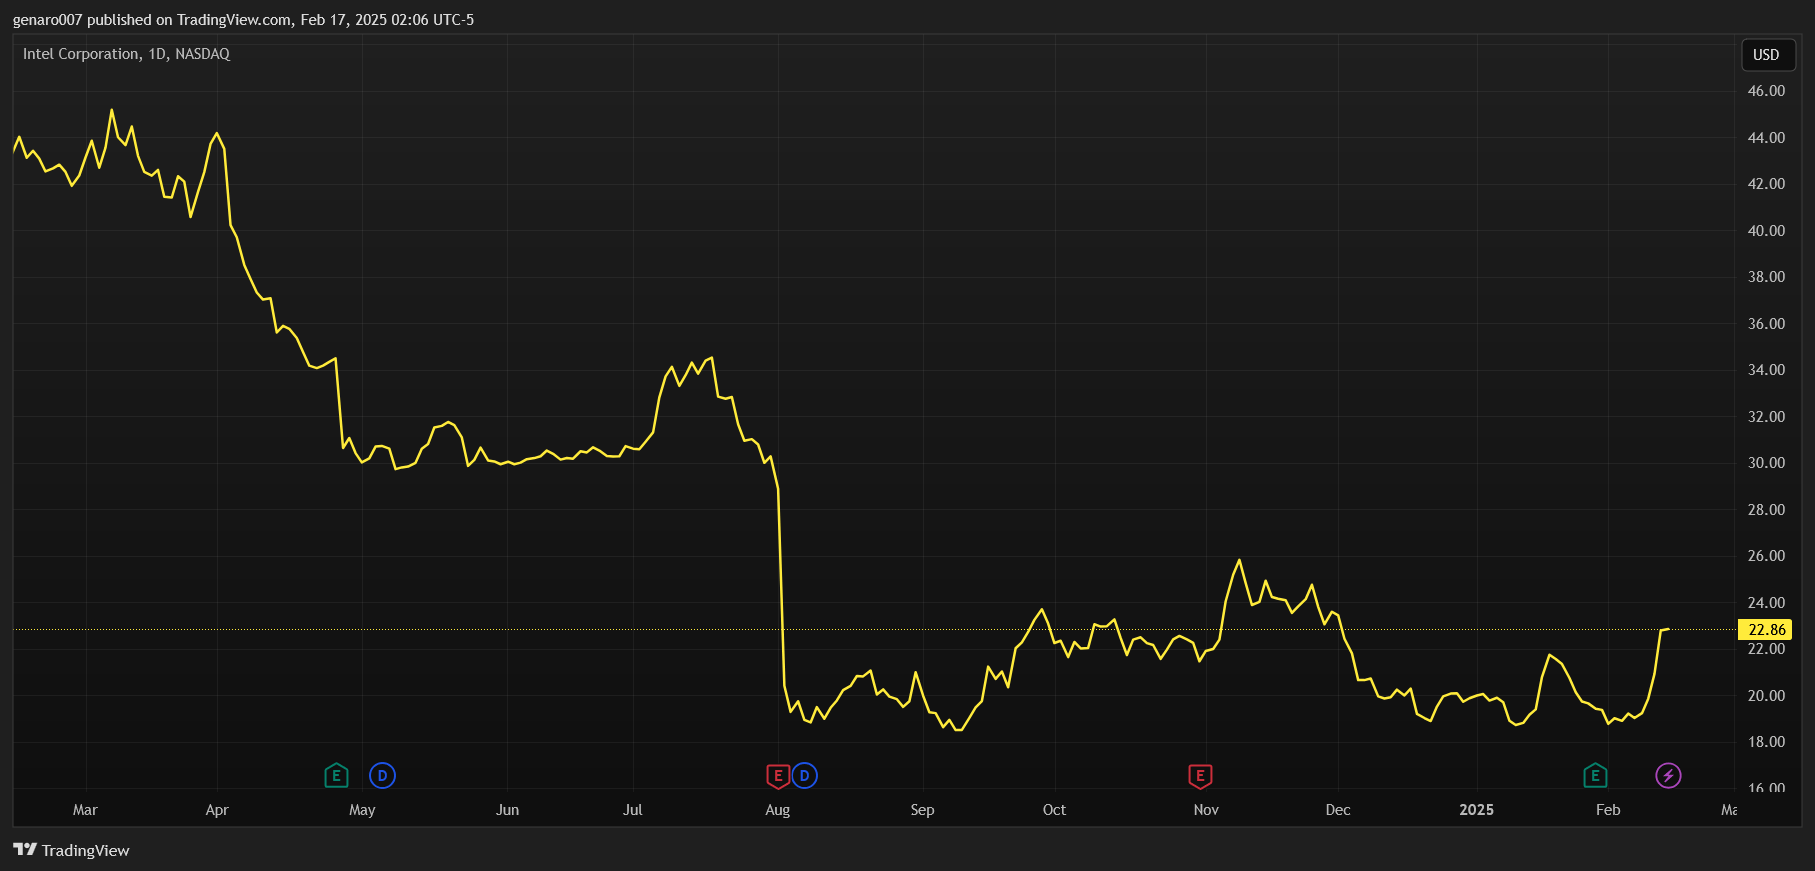The height and width of the screenshot is (871, 1815).
Task: Click the 26.00 price axis label
Action: point(1766,556)
